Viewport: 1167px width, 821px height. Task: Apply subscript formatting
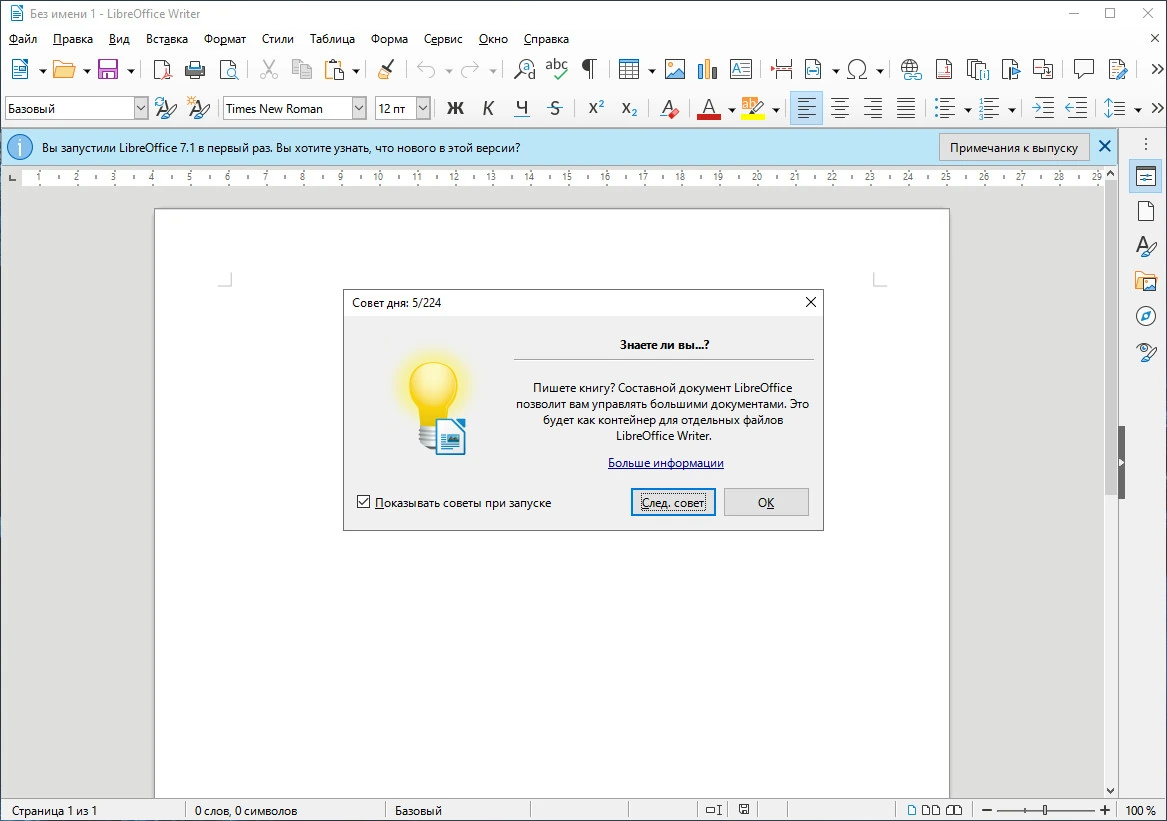pyautogui.click(x=630, y=109)
